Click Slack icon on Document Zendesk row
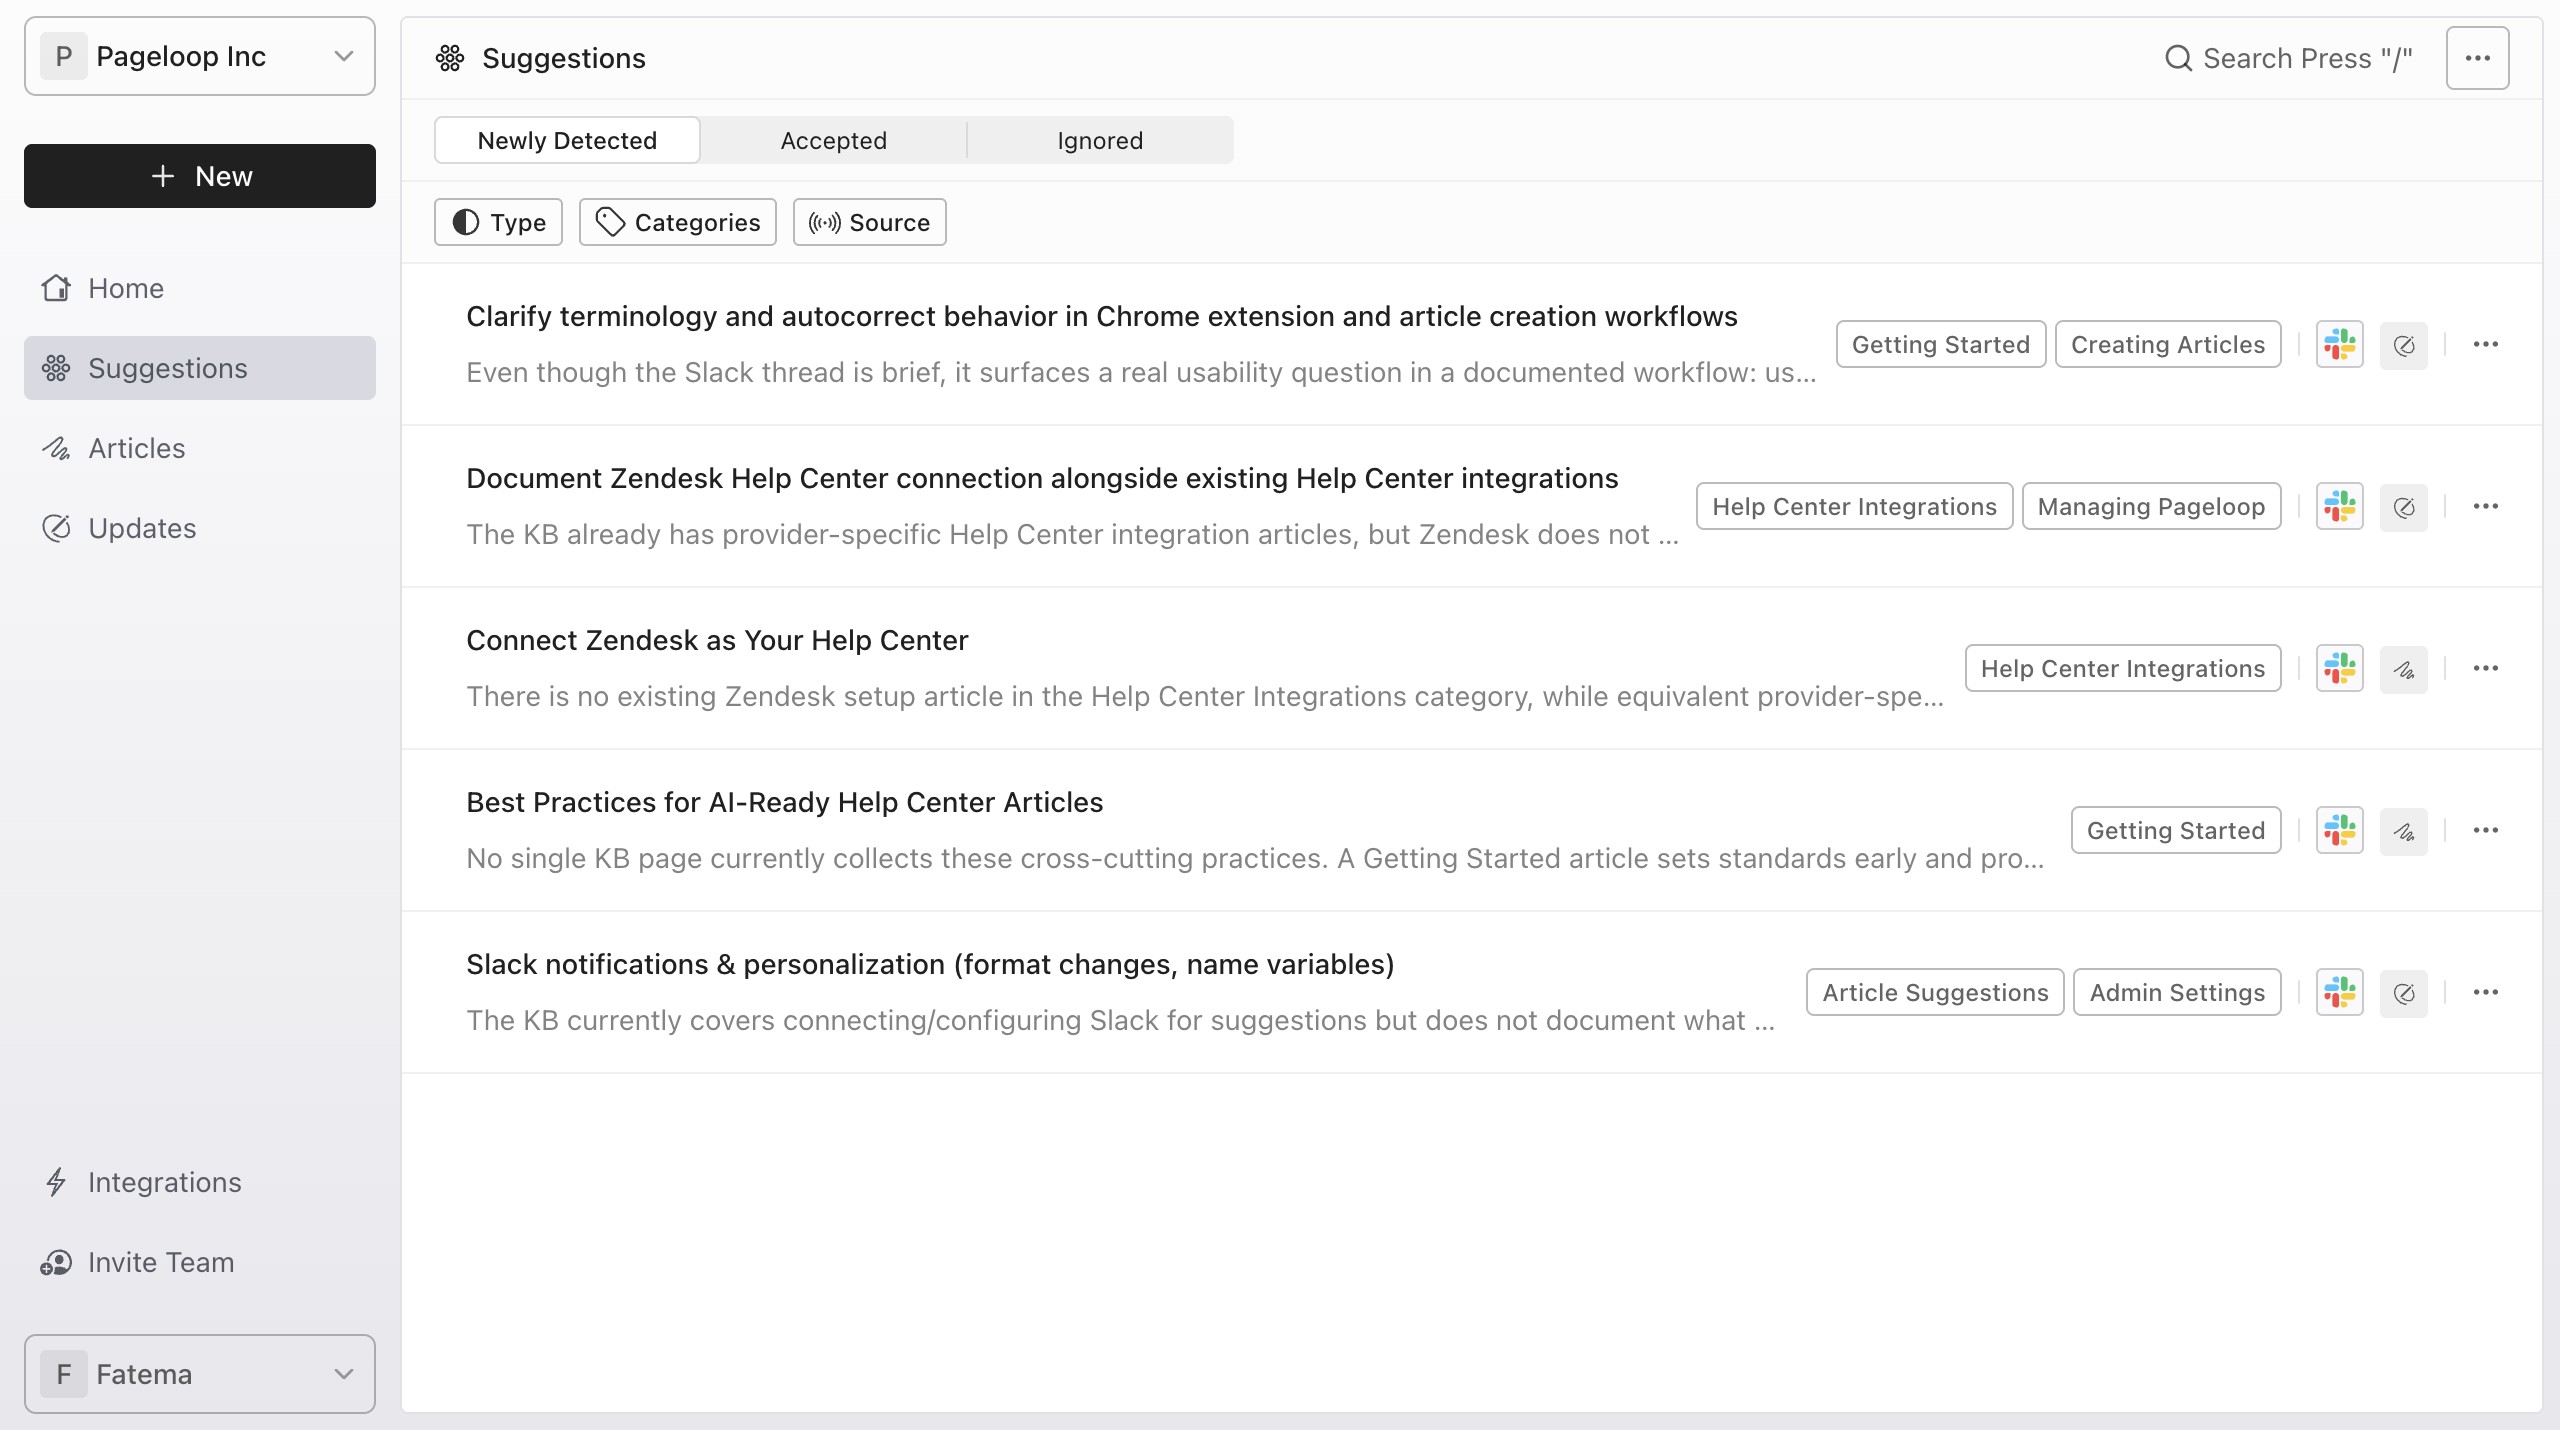The width and height of the screenshot is (2560, 1430). pyautogui.click(x=2340, y=506)
